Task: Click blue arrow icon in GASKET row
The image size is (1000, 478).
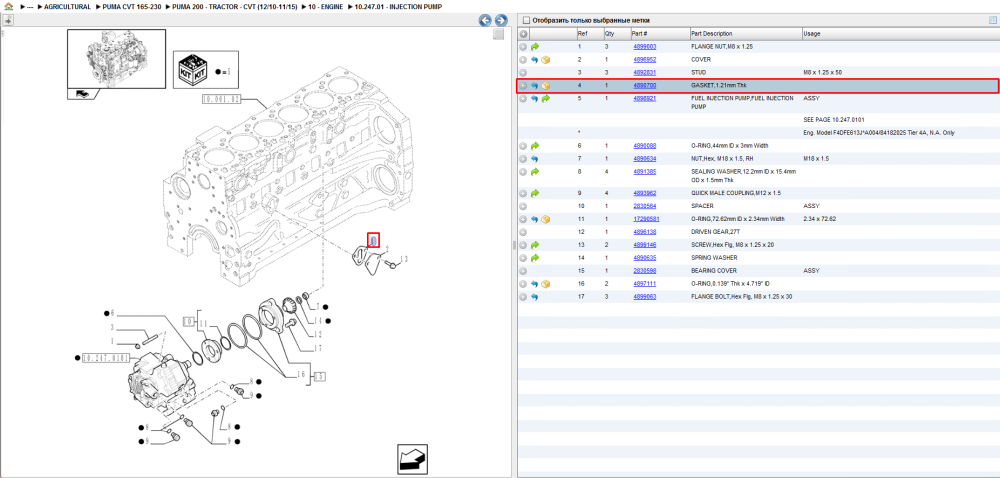Action: click(534, 85)
